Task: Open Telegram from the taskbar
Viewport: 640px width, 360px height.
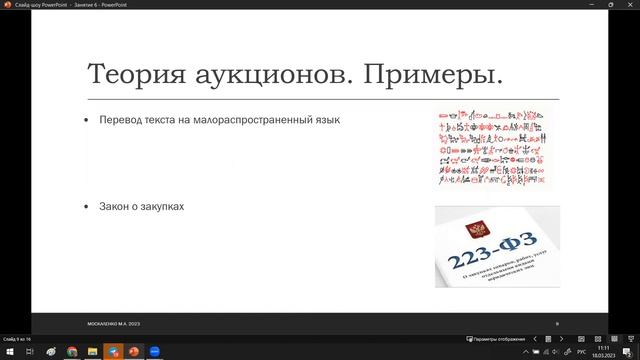Action: [x=113, y=351]
